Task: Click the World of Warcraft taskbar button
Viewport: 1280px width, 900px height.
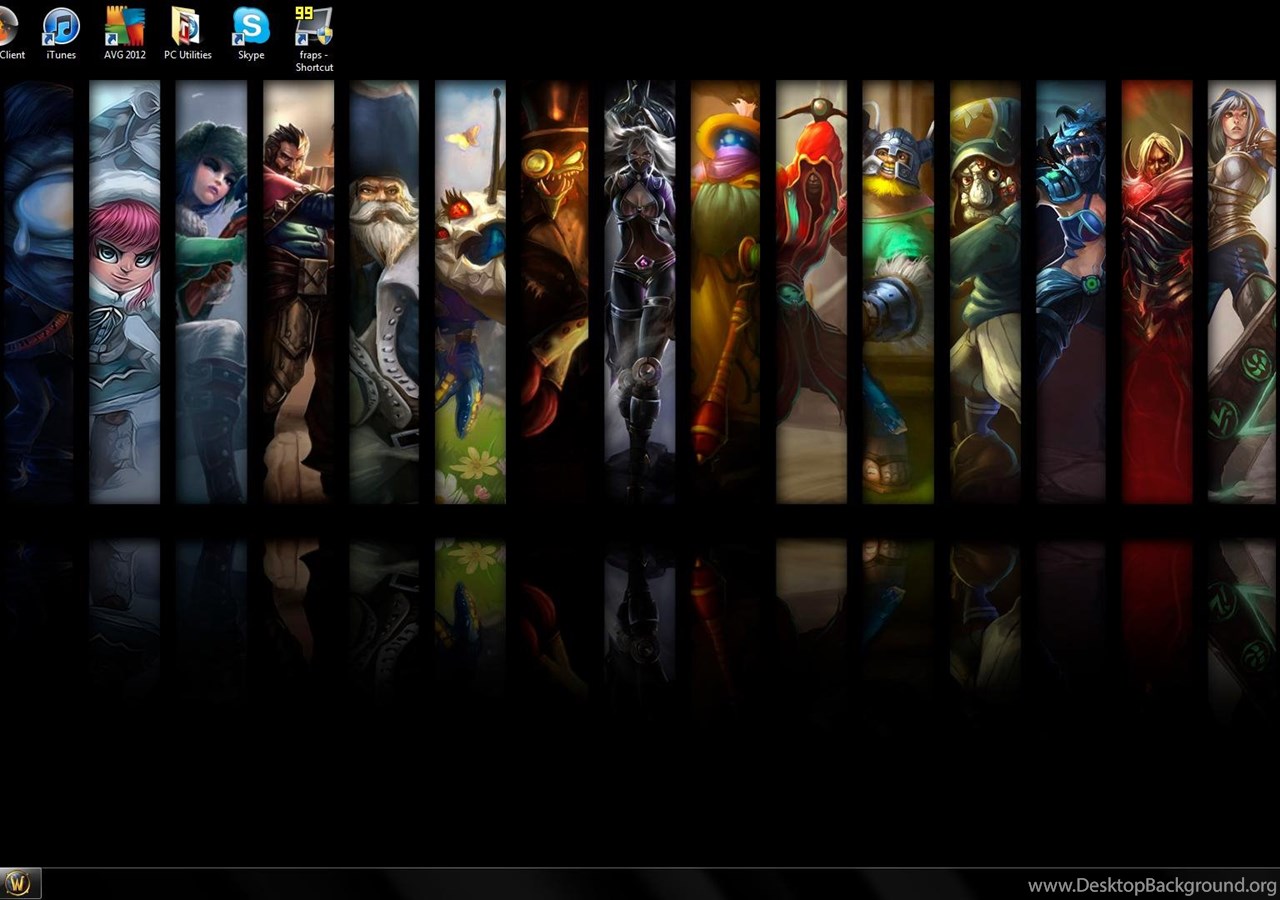Action: click(20, 884)
